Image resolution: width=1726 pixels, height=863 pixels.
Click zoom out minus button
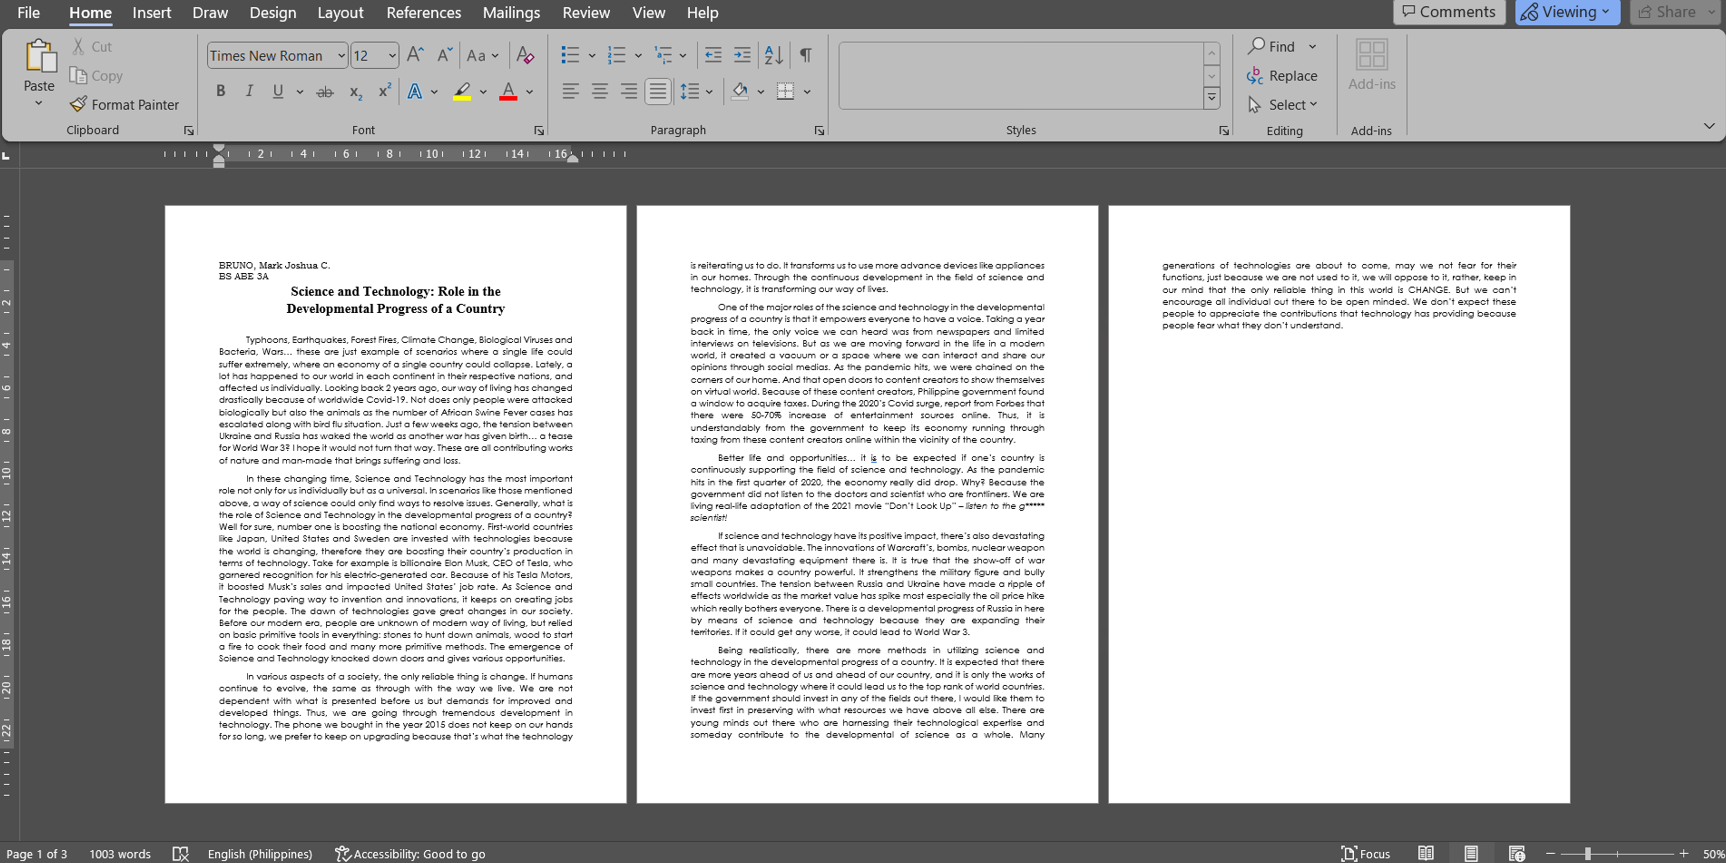pos(1551,853)
